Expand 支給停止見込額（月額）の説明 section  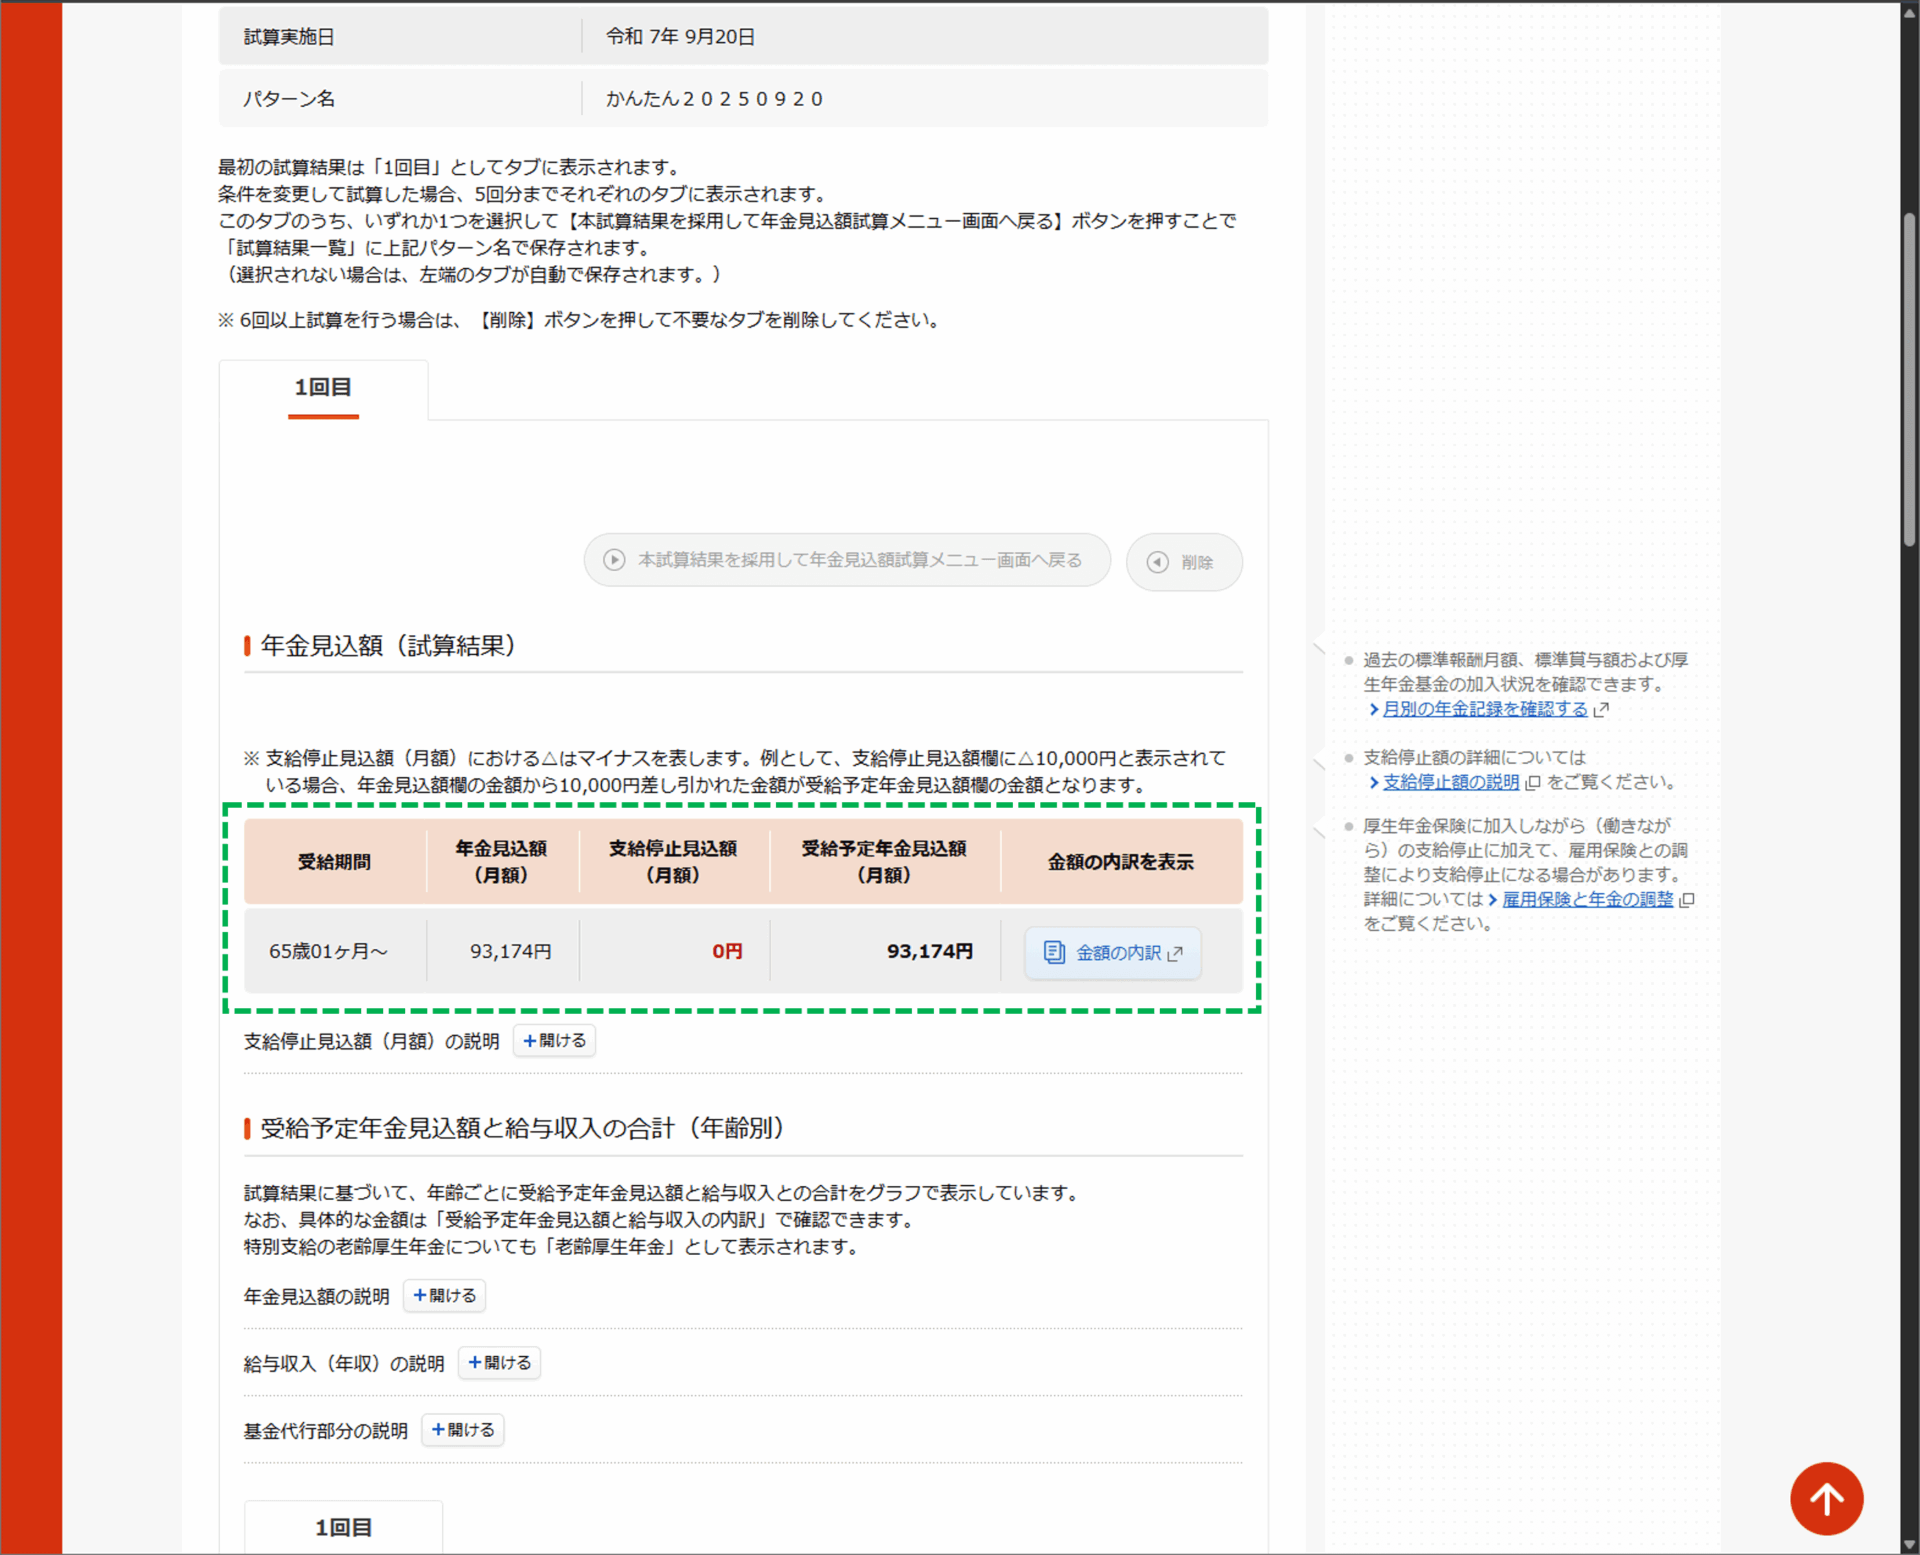tap(555, 1040)
